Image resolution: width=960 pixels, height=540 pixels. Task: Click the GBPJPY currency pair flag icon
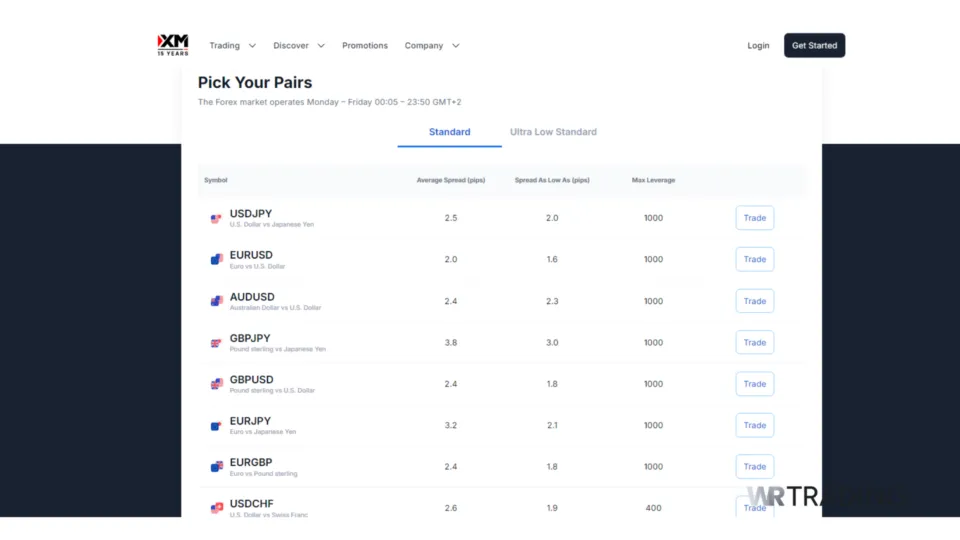pos(216,343)
